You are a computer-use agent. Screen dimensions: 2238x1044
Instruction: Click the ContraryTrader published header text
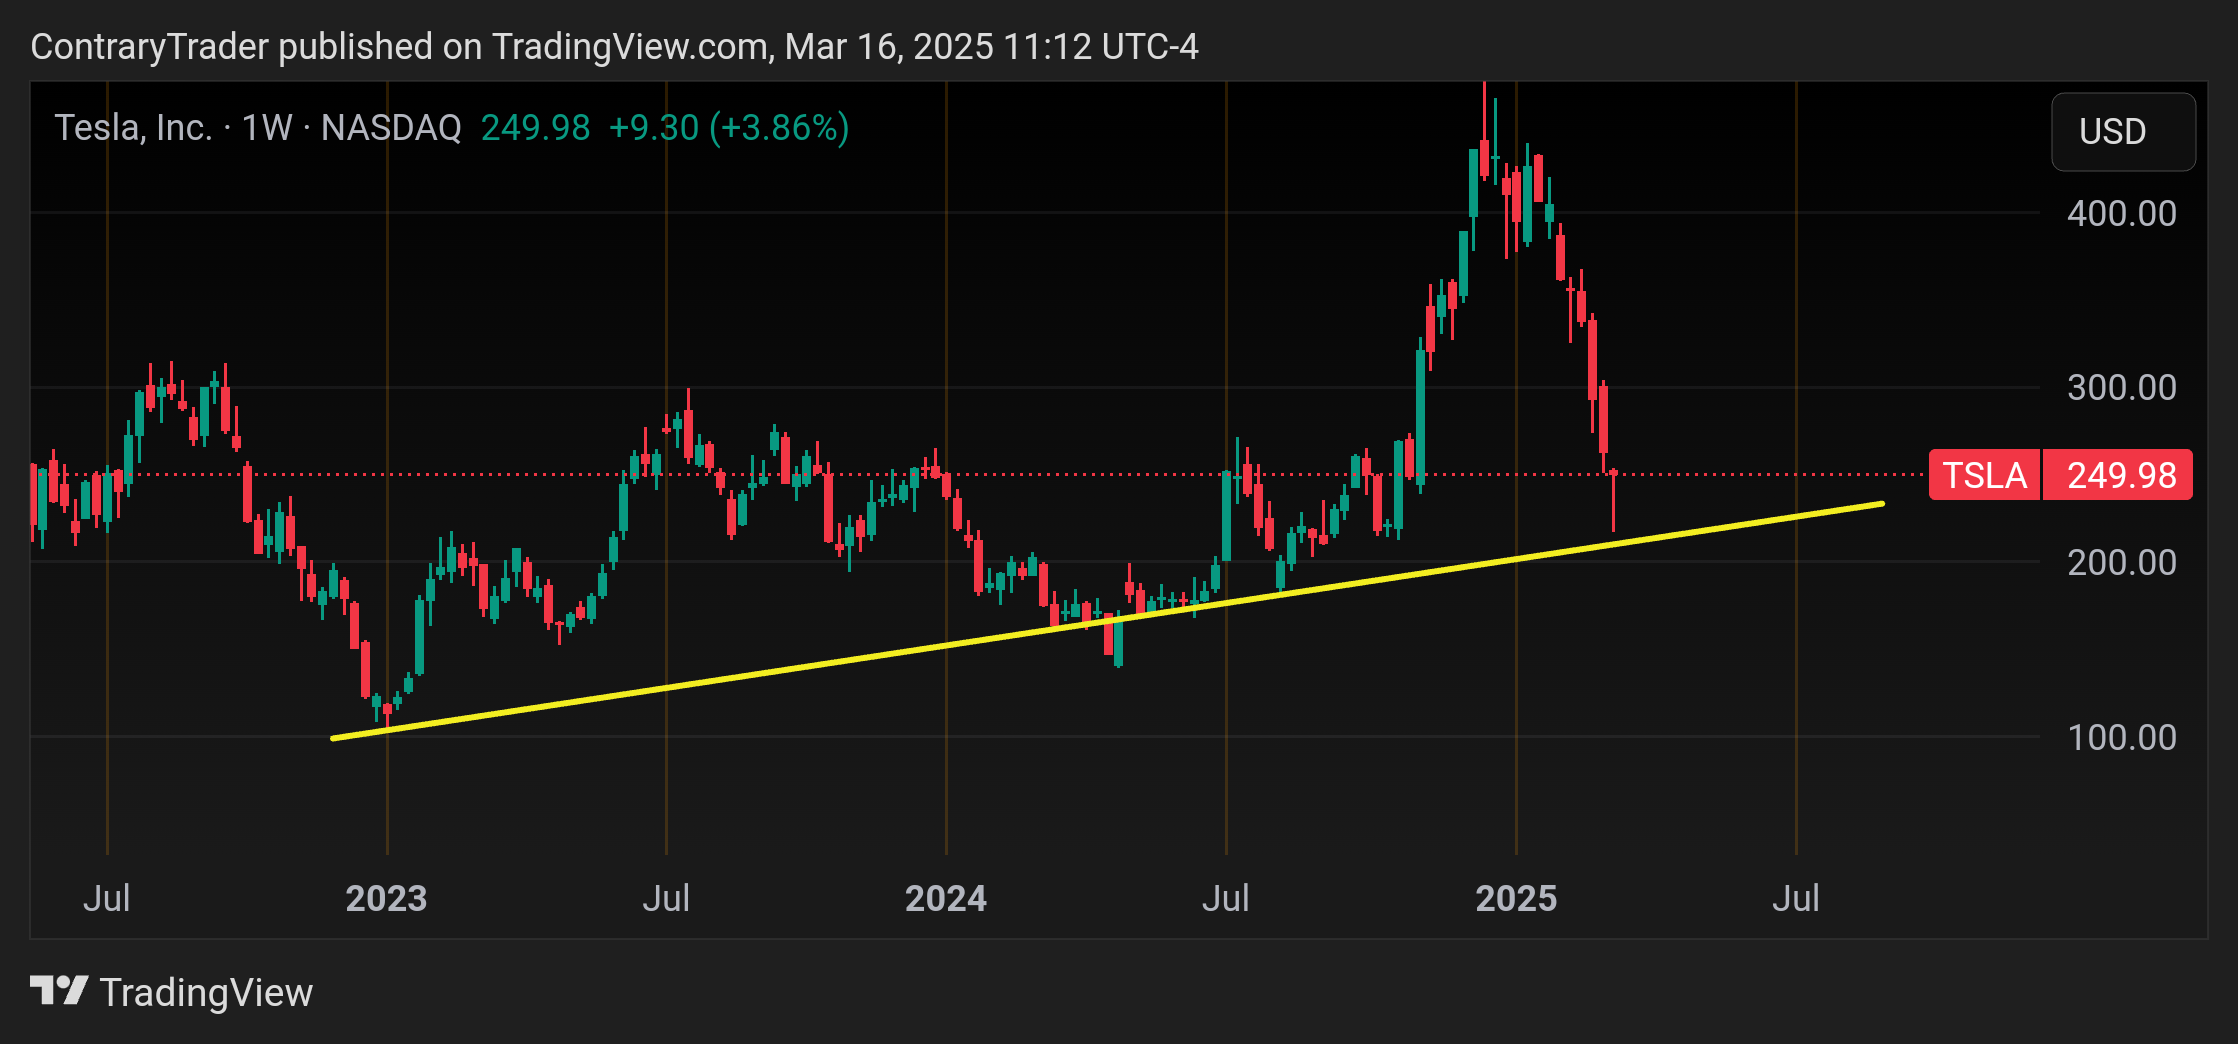click(x=614, y=46)
